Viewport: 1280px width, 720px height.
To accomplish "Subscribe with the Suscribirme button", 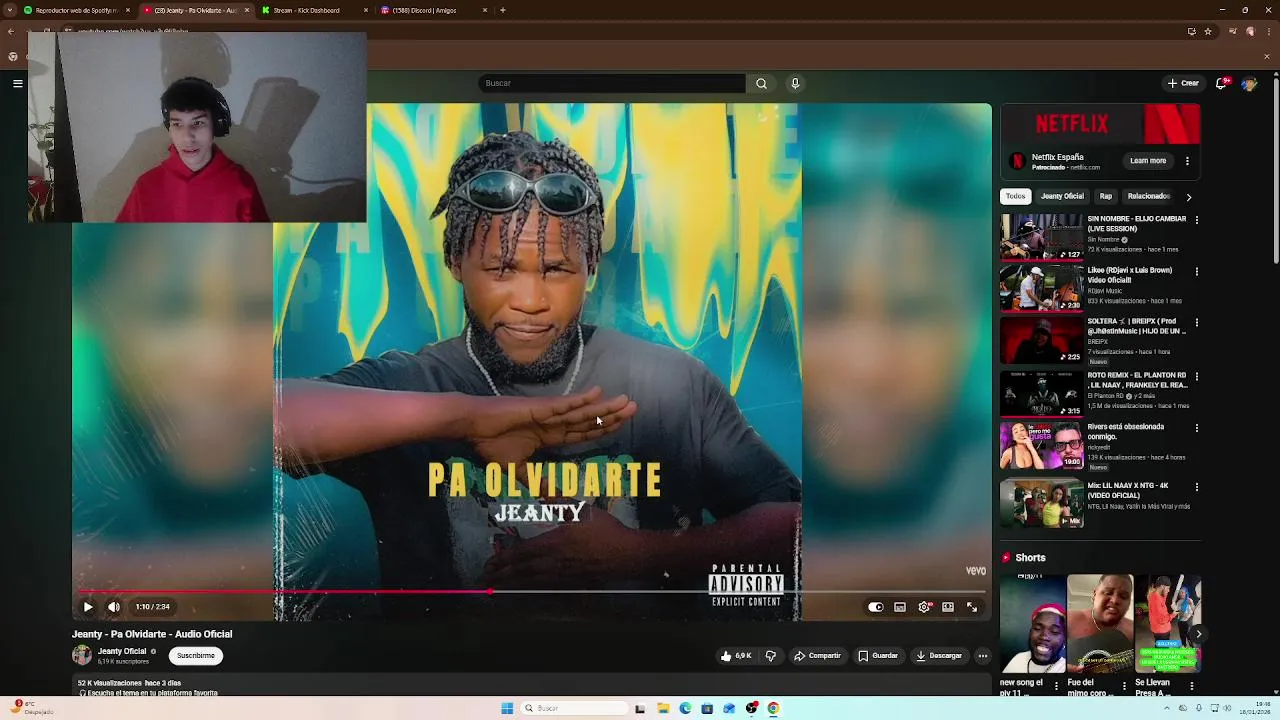I will (x=196, y=656).
